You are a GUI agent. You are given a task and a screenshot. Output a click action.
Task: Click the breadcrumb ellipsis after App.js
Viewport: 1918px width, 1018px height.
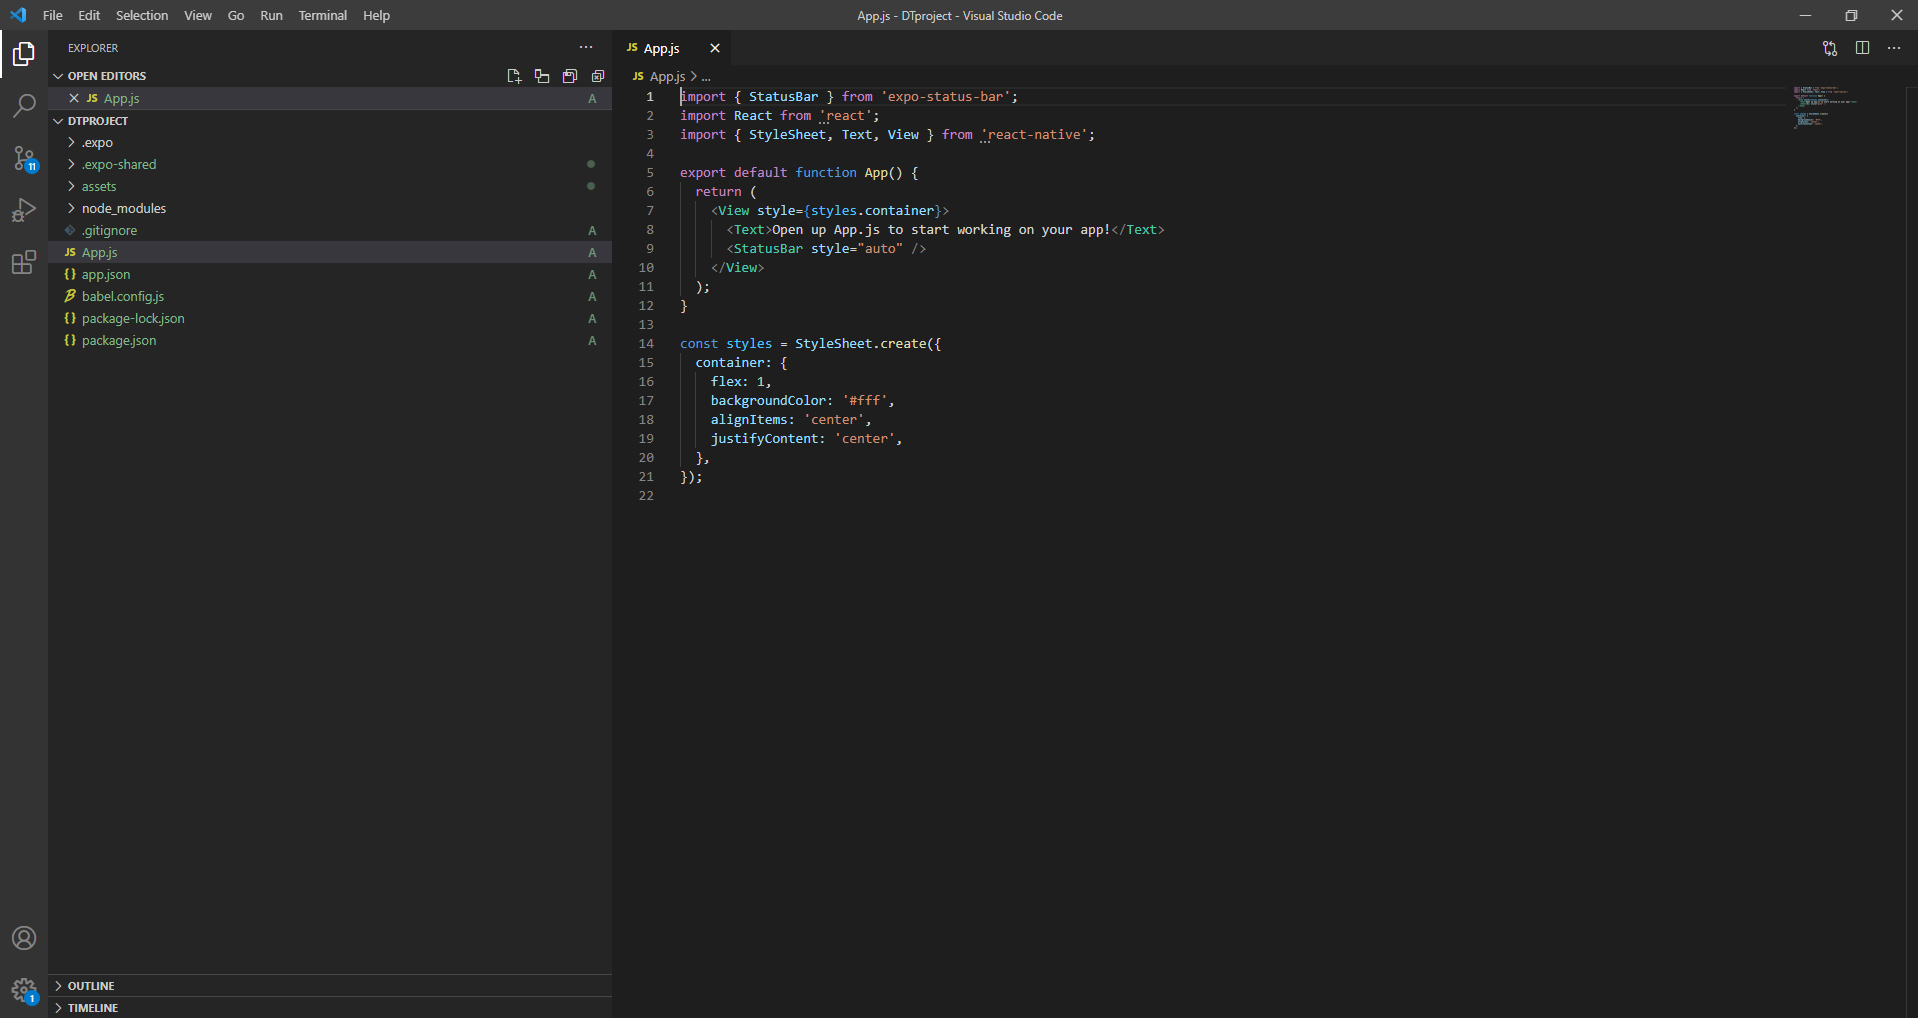(x=706, y=77)
